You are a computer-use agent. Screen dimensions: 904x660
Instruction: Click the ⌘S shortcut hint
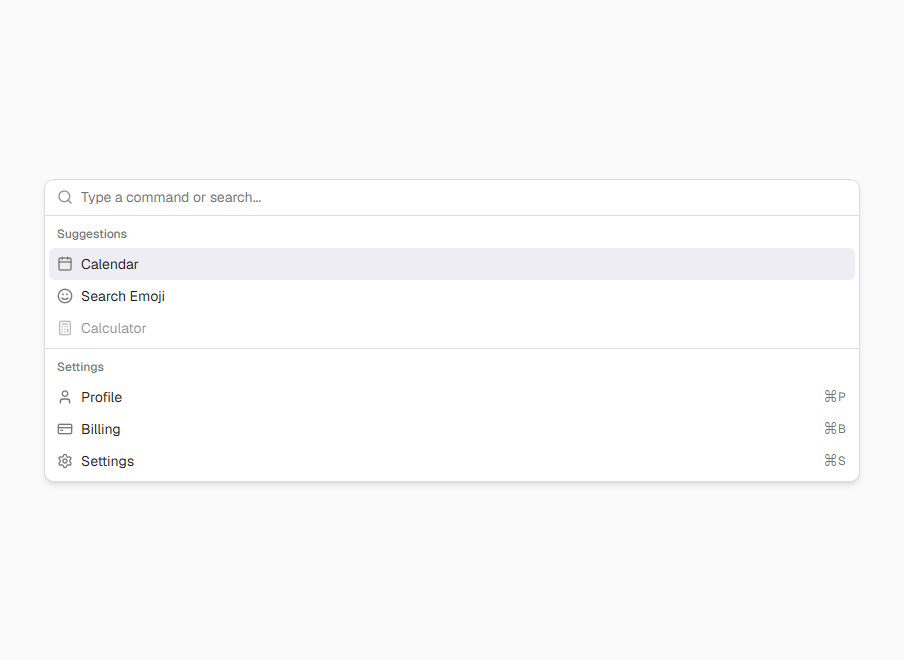(835, 461)
